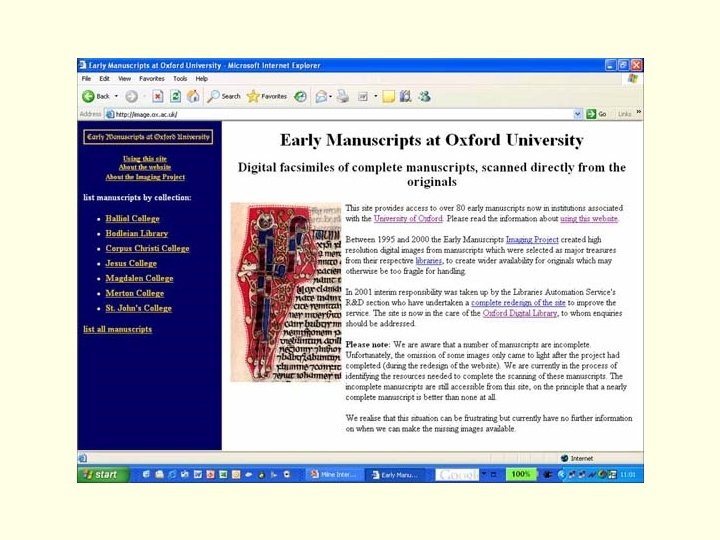Open the Favorites star toolbar button

coord(267,96)
